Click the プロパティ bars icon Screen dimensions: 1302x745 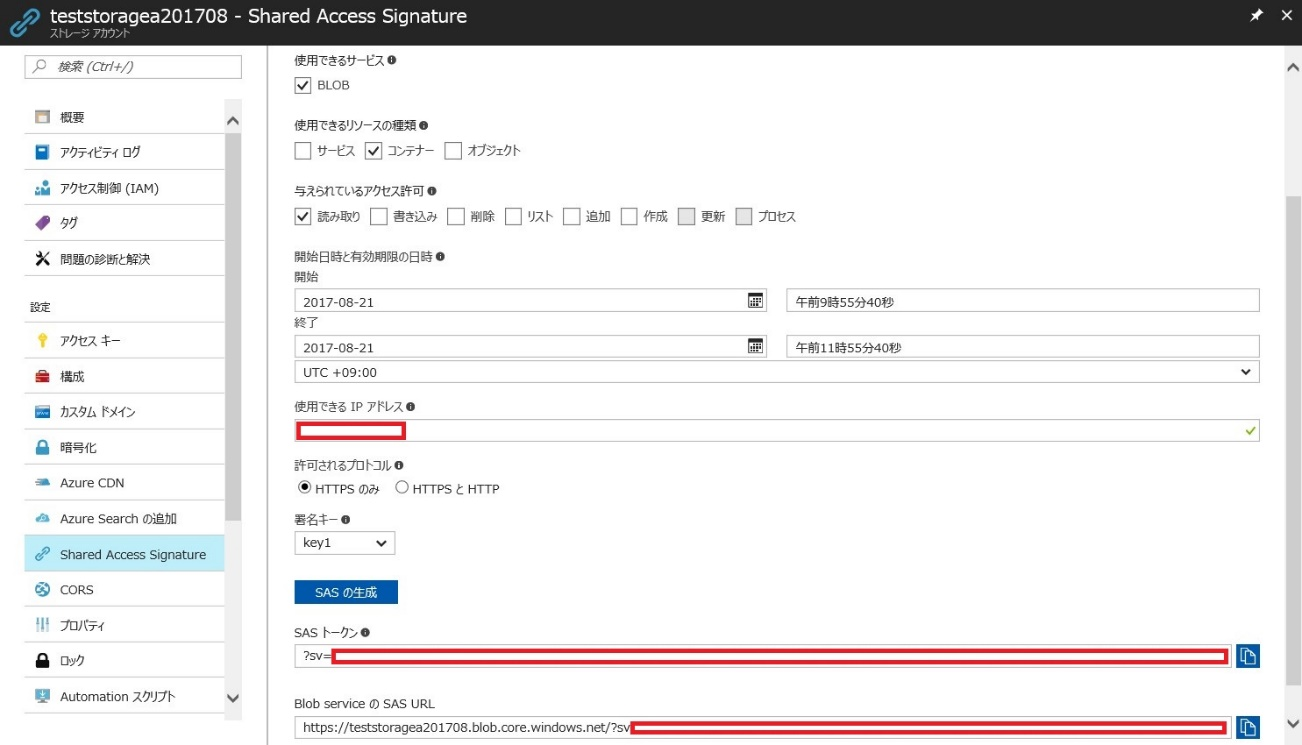42,625
